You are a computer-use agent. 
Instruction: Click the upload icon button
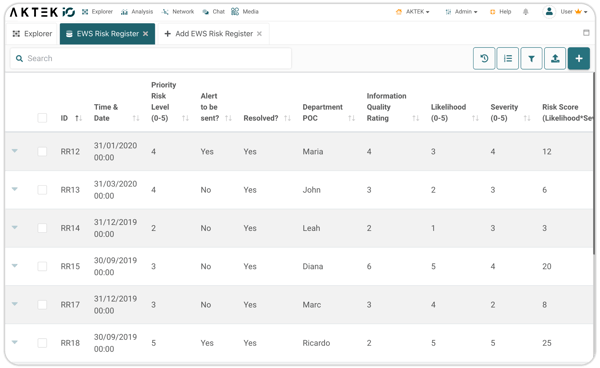tap(555, 59)
